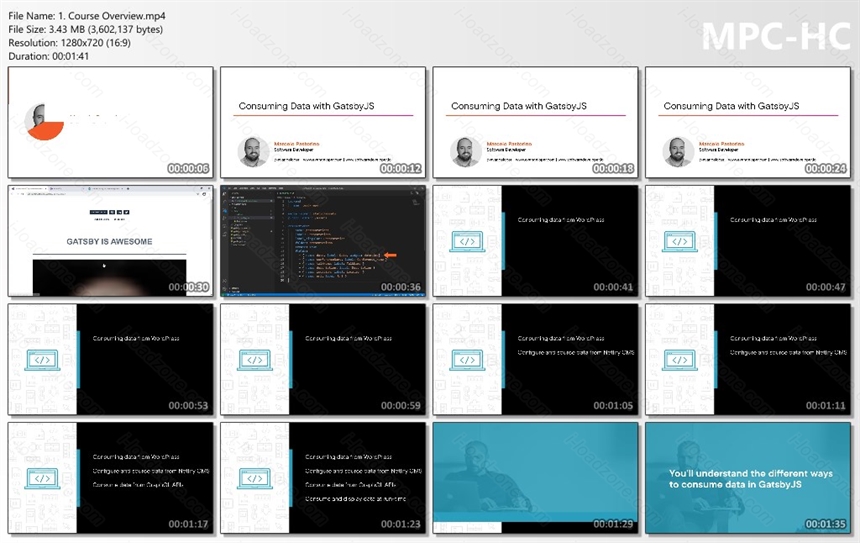Viewport: 860px width, 543px height.
Task: Select the thumbnail stamped 00:01:23
Action: point(323,478)
